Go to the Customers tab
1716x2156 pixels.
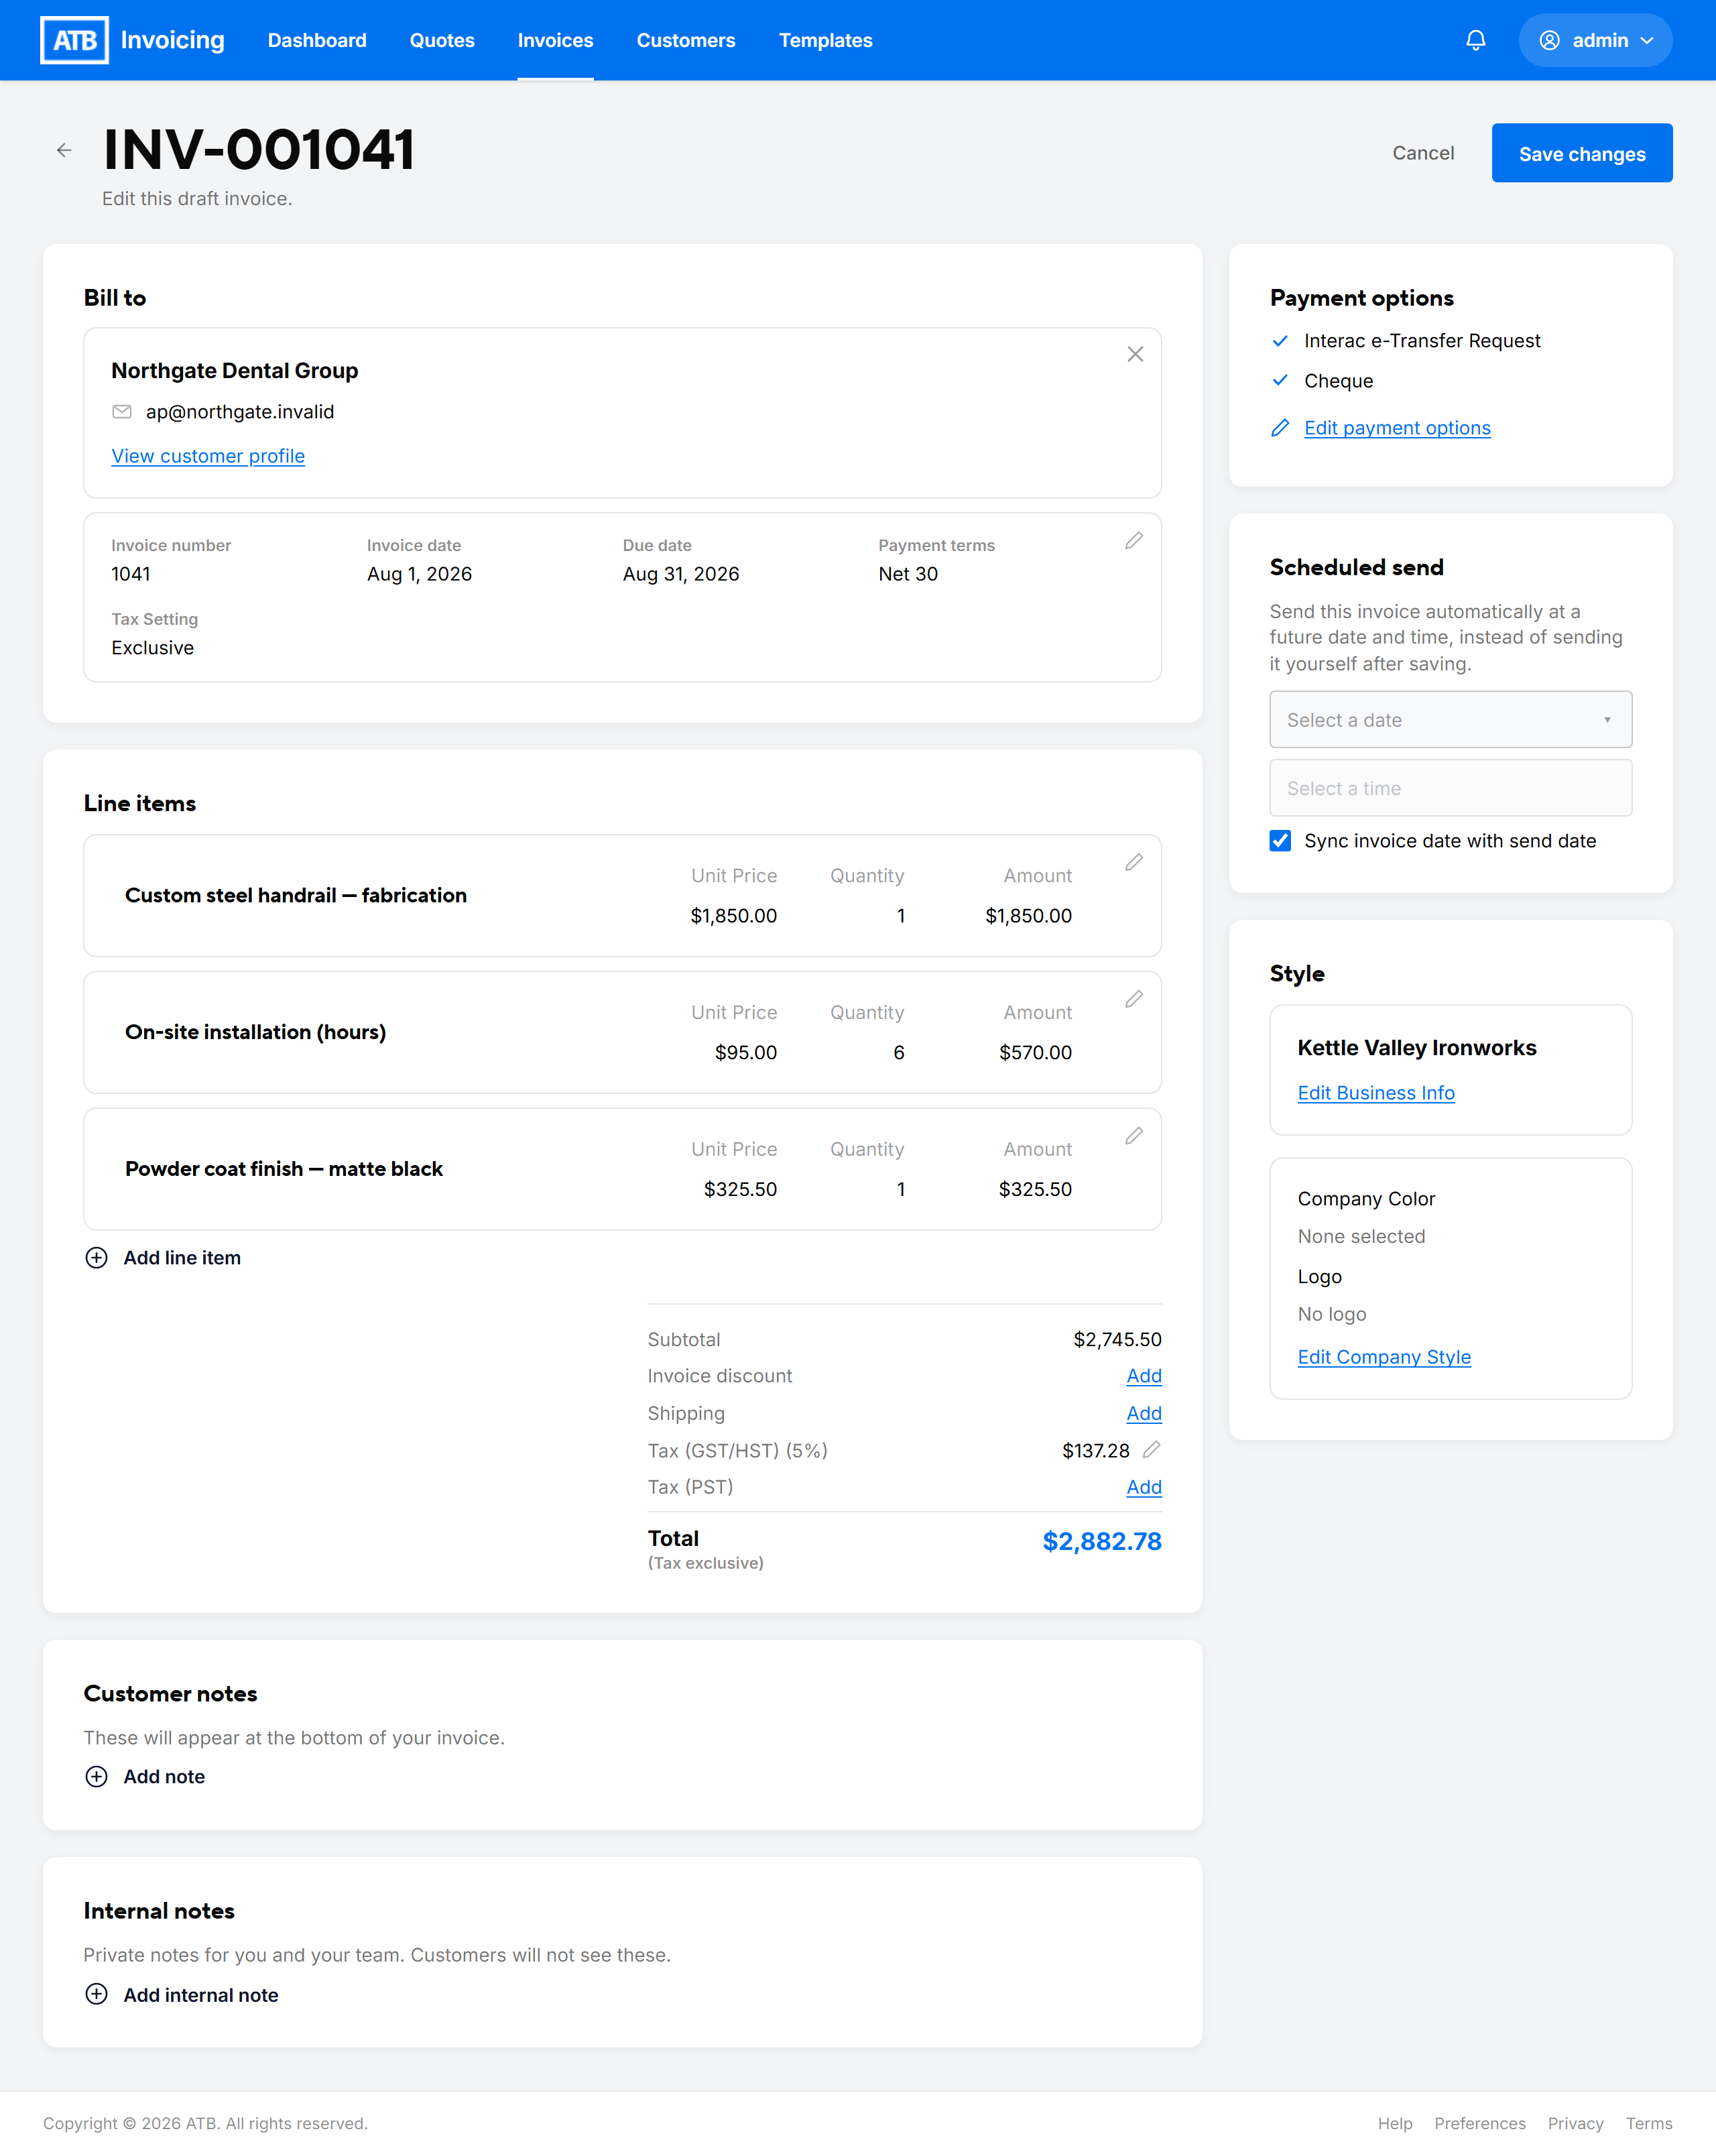tap(686, 40)
